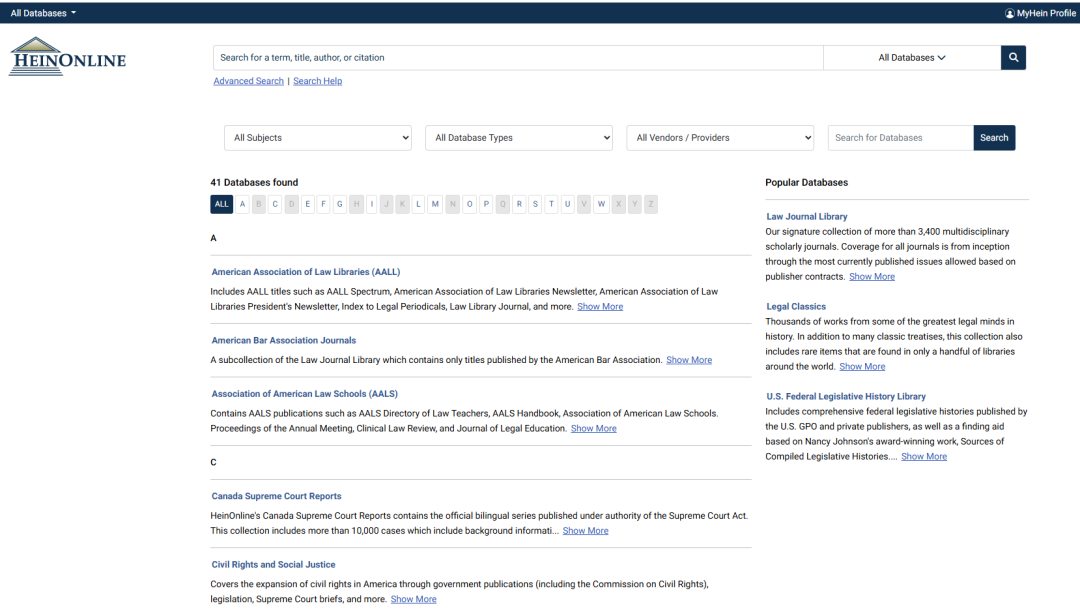Filter databases by letter O
The width and height of the screenshot is (1080, 610).
(x=470, y=204)
